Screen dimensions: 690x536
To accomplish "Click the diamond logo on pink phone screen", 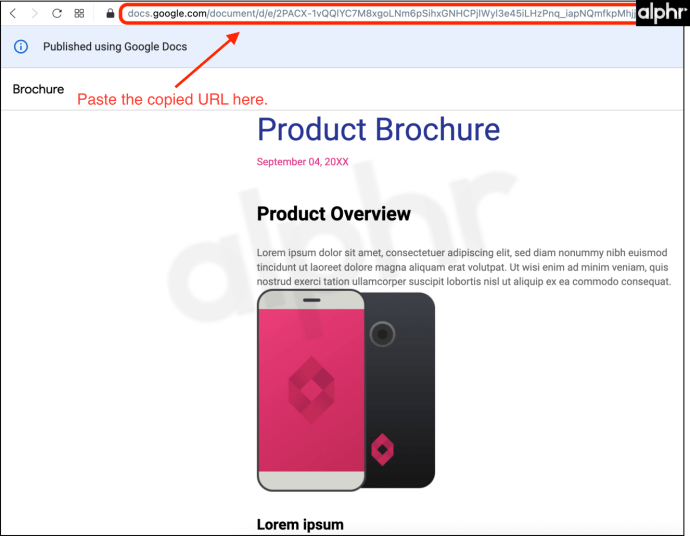I will click(311, 390).
